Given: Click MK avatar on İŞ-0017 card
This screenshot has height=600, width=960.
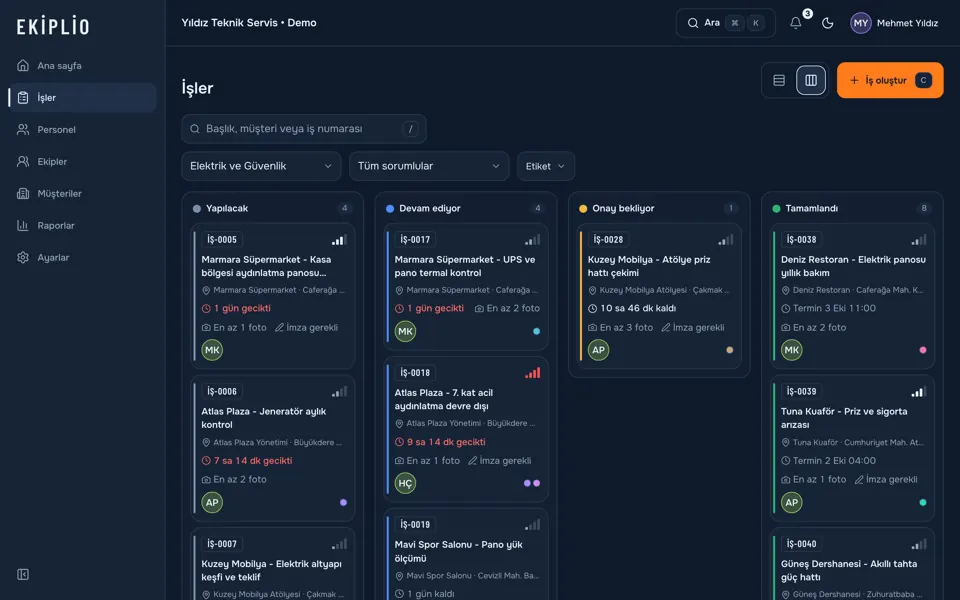Looking at the screenshot, I should click(x=405, y=331).
